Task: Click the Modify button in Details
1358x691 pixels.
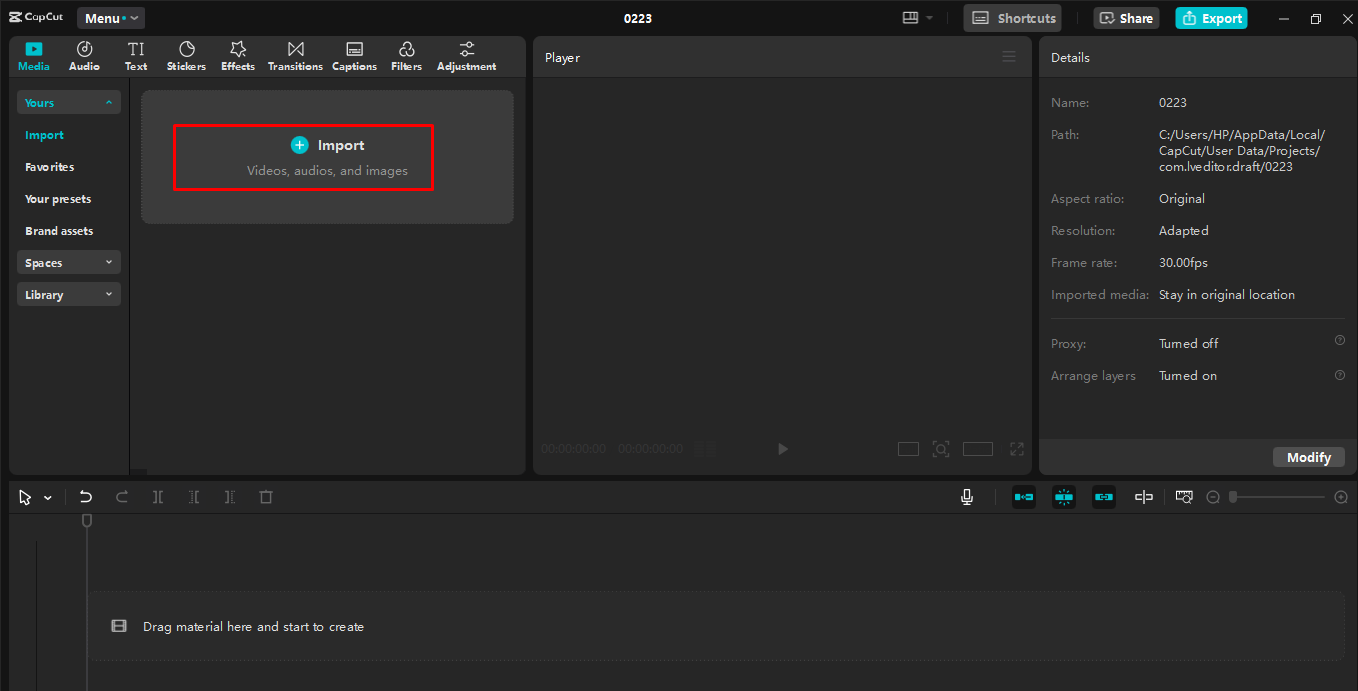Action: click(x=1309, y=457)
